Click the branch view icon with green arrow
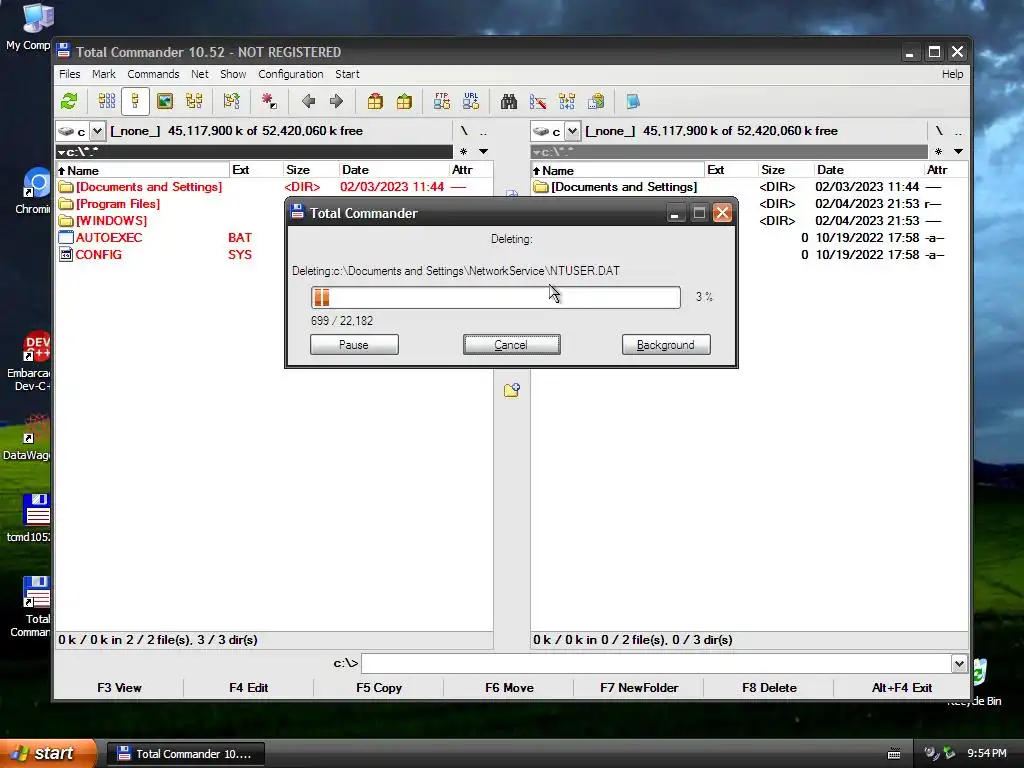The image size is (1024, 768). tap(231, 101)
